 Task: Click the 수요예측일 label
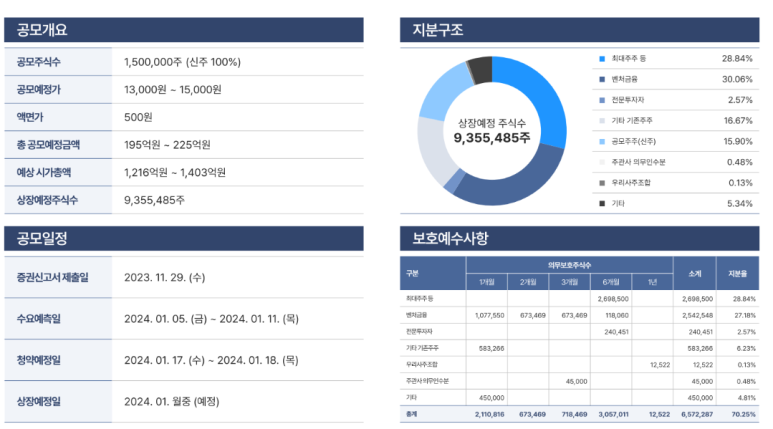(x=38, y=319)
